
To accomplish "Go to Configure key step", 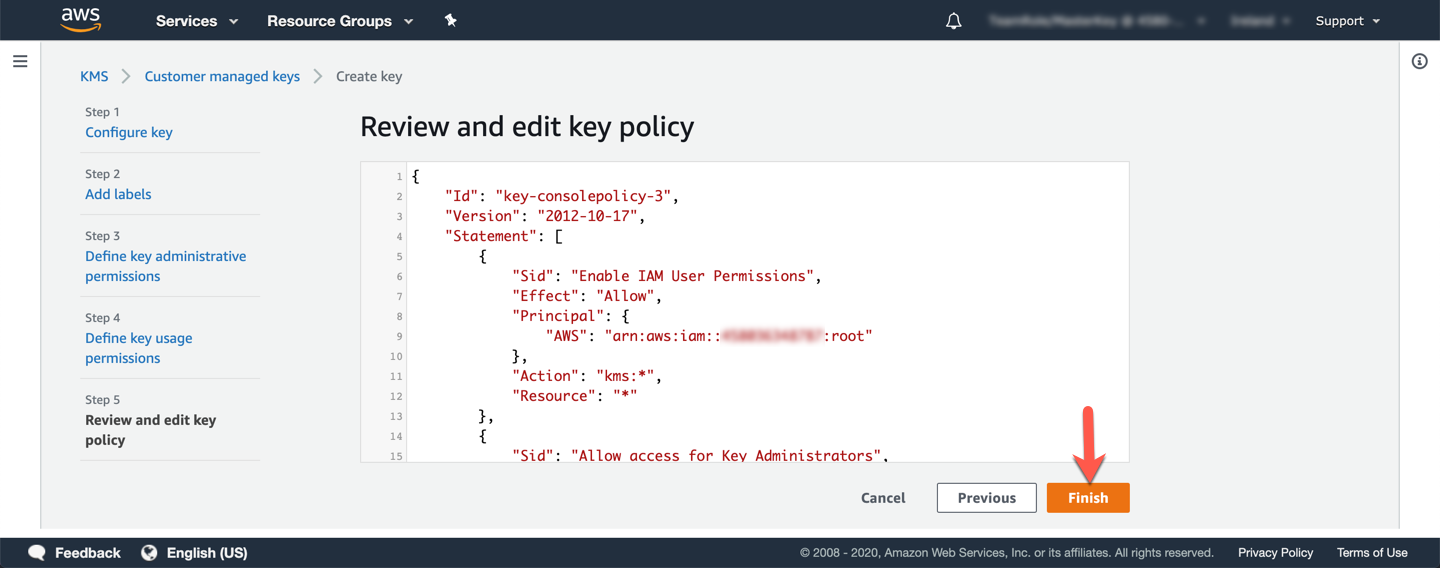I will [129, 132].
